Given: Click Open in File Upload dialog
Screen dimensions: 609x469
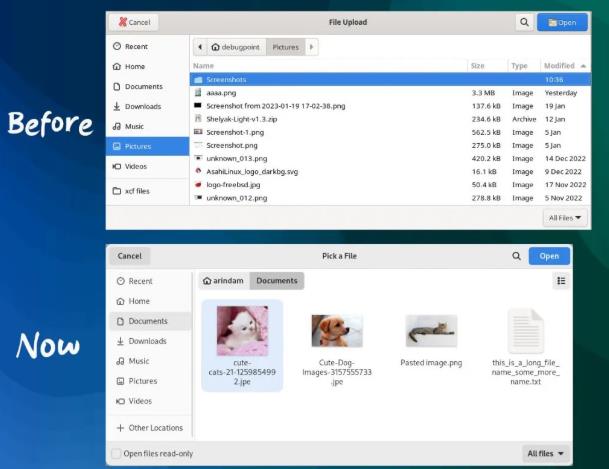Looking at the screenshot, I should point(562,23).
